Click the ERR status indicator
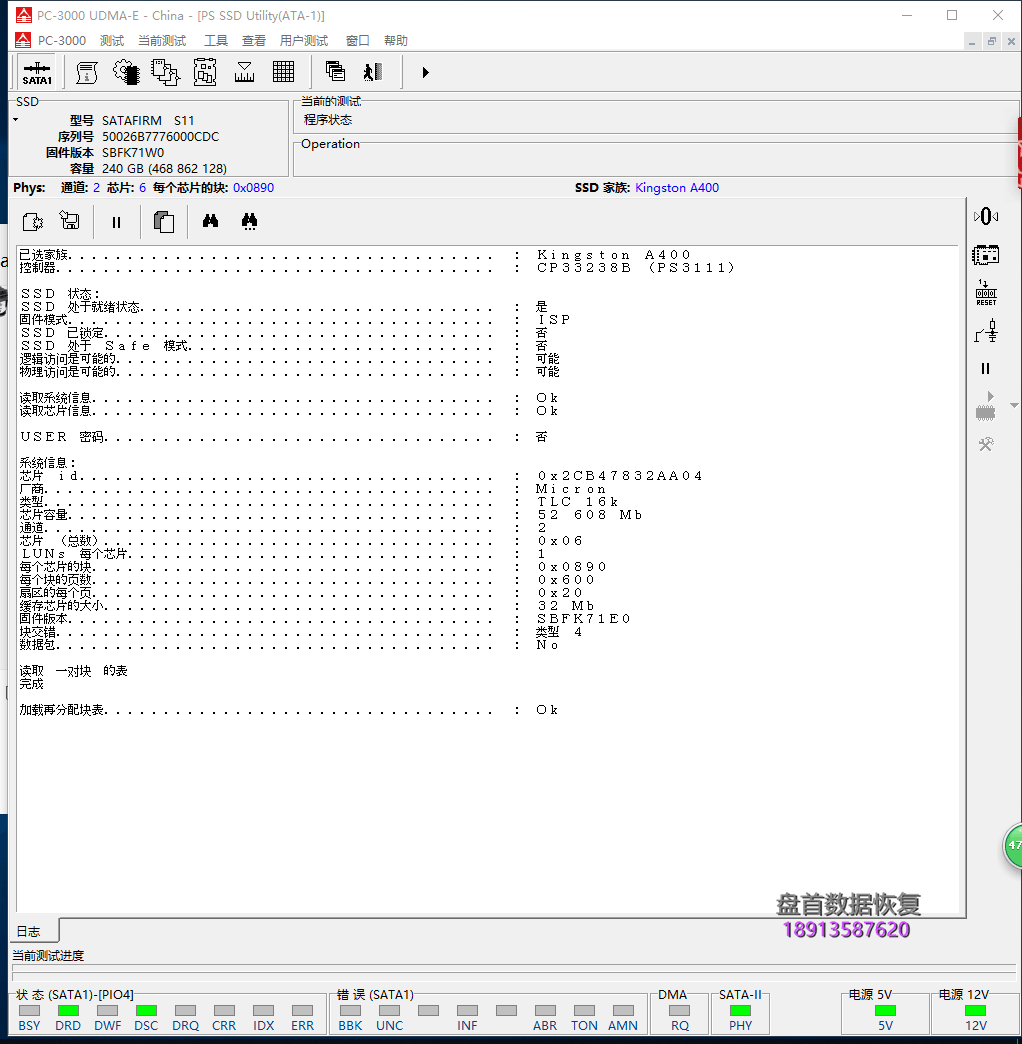 pyautogui.click(x=302, y=1011)
